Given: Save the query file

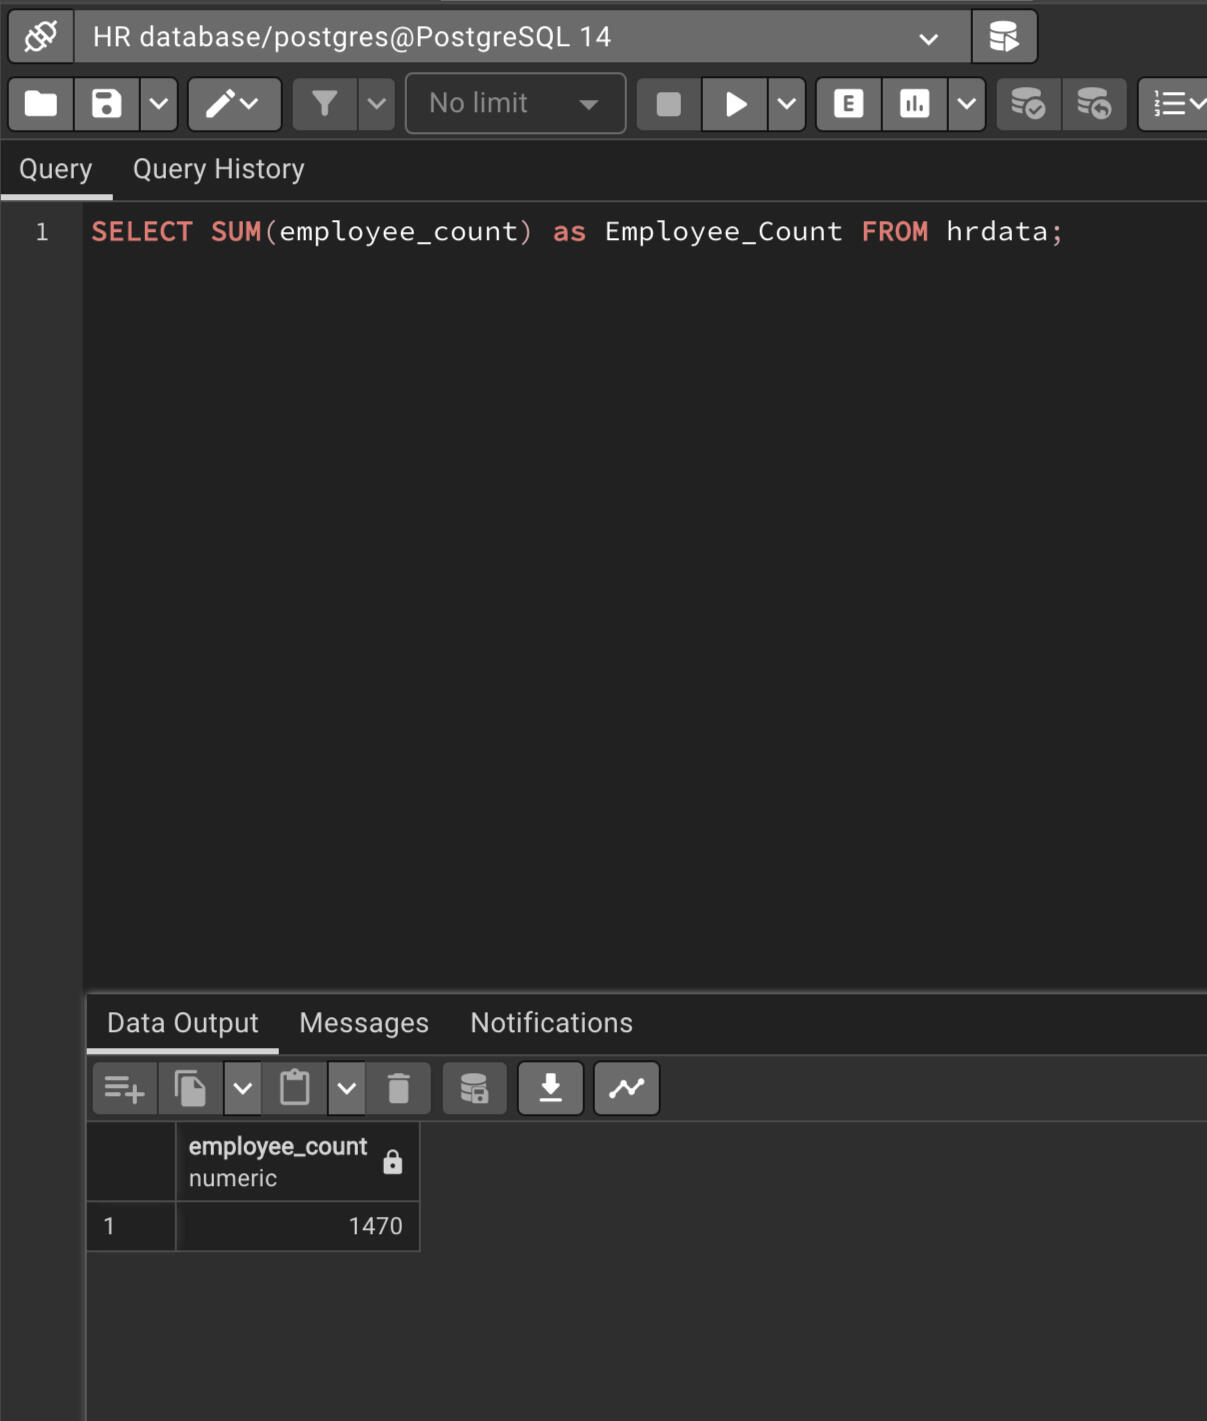Looking at the screenshot, I should (x=107, y=104).
